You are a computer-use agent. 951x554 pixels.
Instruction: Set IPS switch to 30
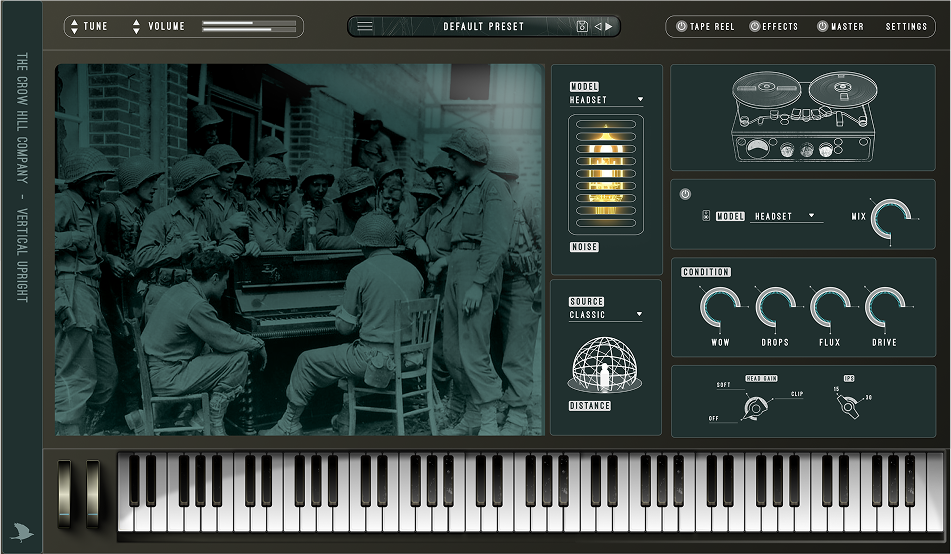tap(869, 397)
